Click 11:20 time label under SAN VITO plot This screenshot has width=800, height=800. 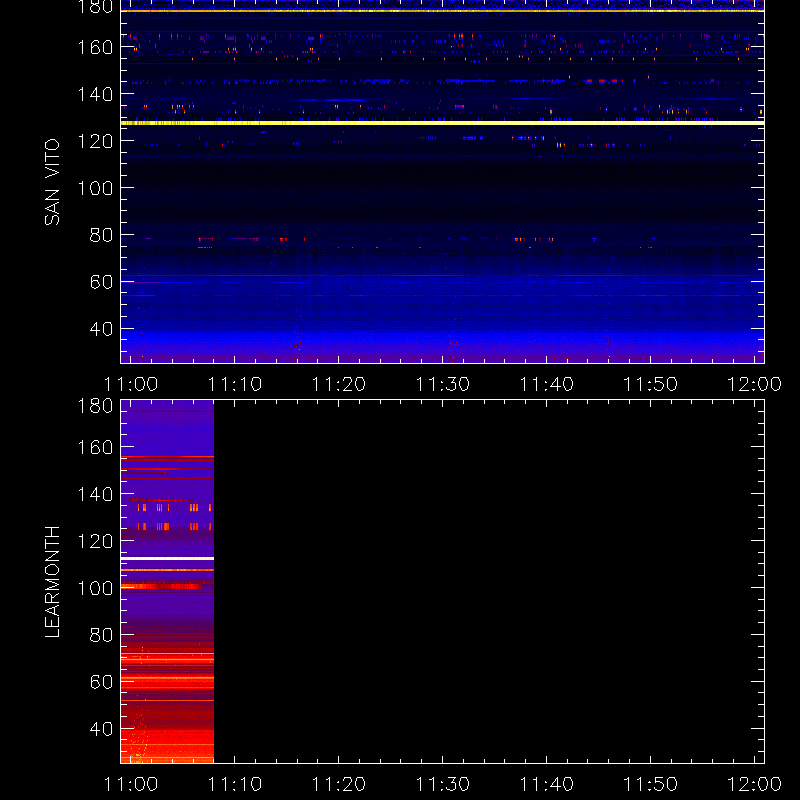coord(339,384)
